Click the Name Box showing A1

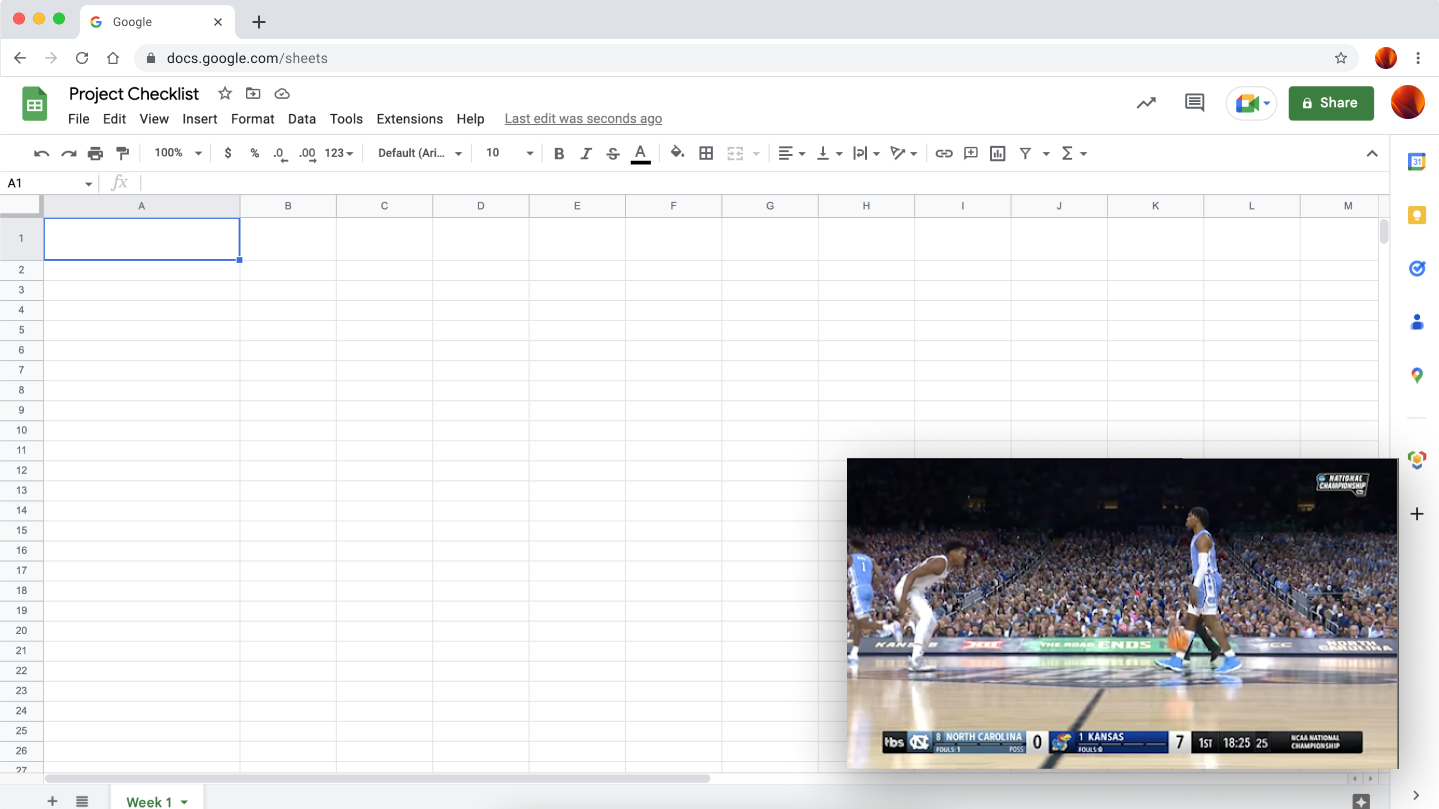coord(48,183)
